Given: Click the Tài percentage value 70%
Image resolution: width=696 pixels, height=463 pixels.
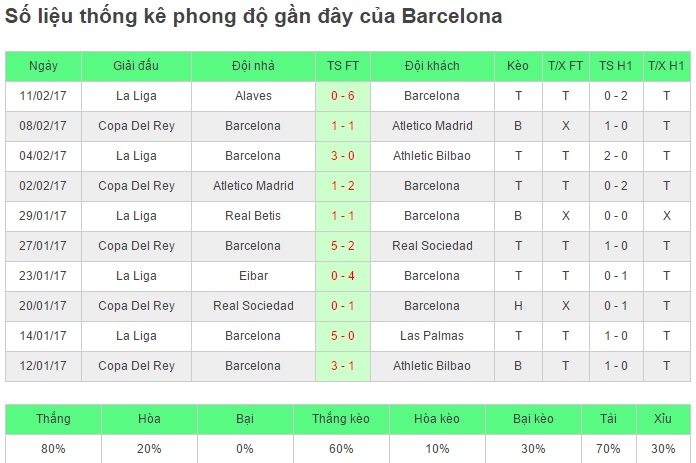Looking at the screenshot, I should 608,449.
